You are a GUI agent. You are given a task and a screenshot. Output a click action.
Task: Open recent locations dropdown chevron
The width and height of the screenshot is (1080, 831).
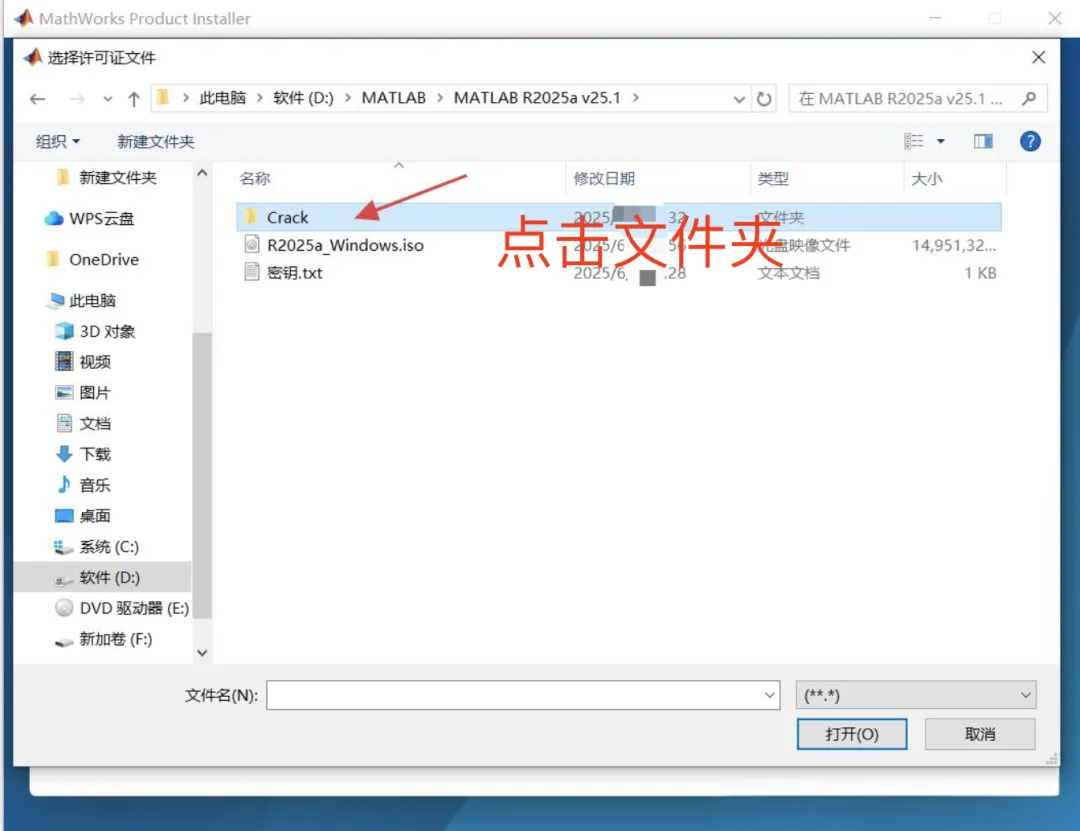107,99
